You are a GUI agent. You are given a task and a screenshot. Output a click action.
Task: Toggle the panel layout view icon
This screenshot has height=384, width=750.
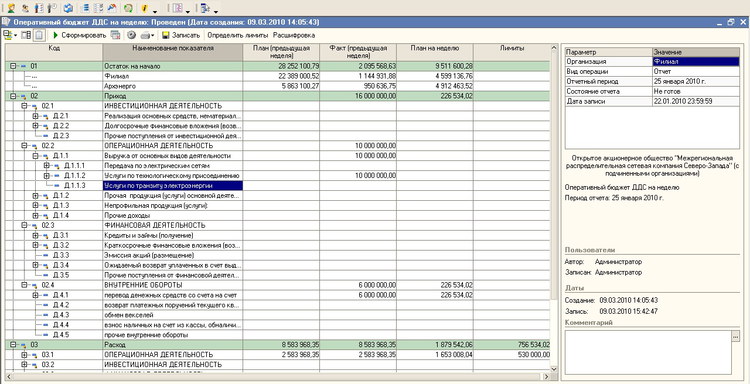coord(26,35)
